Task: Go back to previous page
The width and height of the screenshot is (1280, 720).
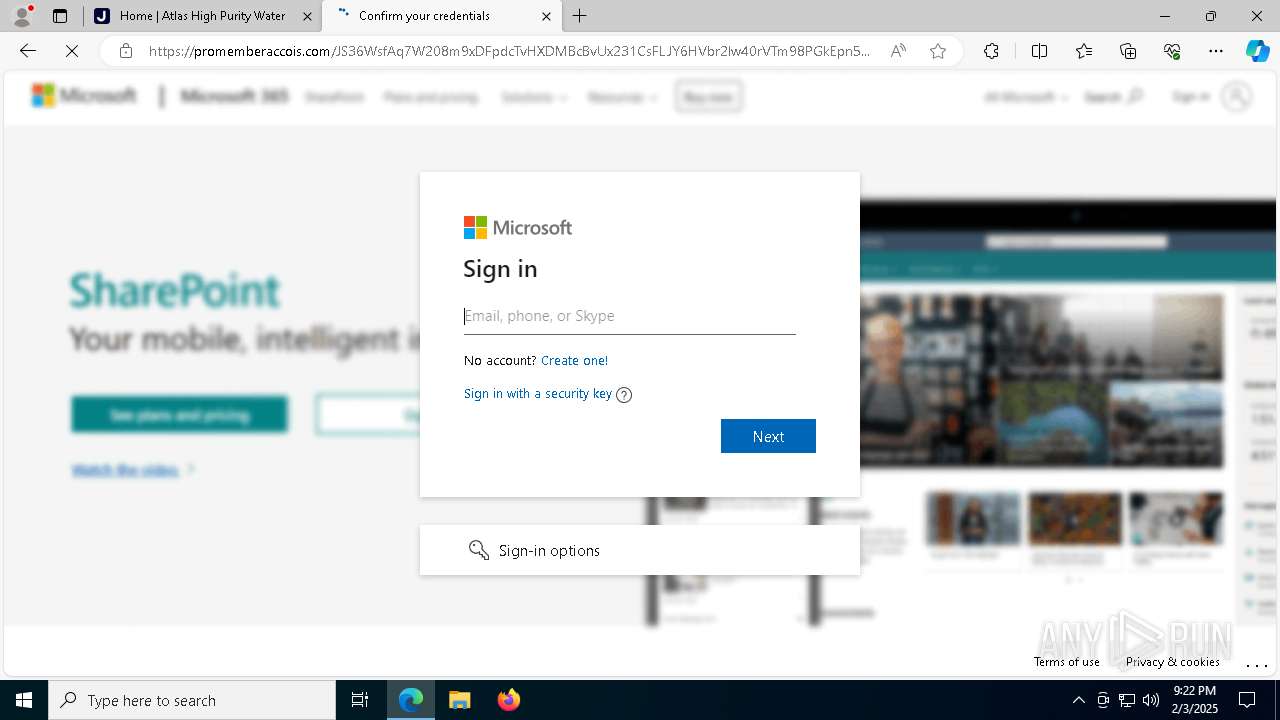Action: pyautogui.click(x=28, y=51)
